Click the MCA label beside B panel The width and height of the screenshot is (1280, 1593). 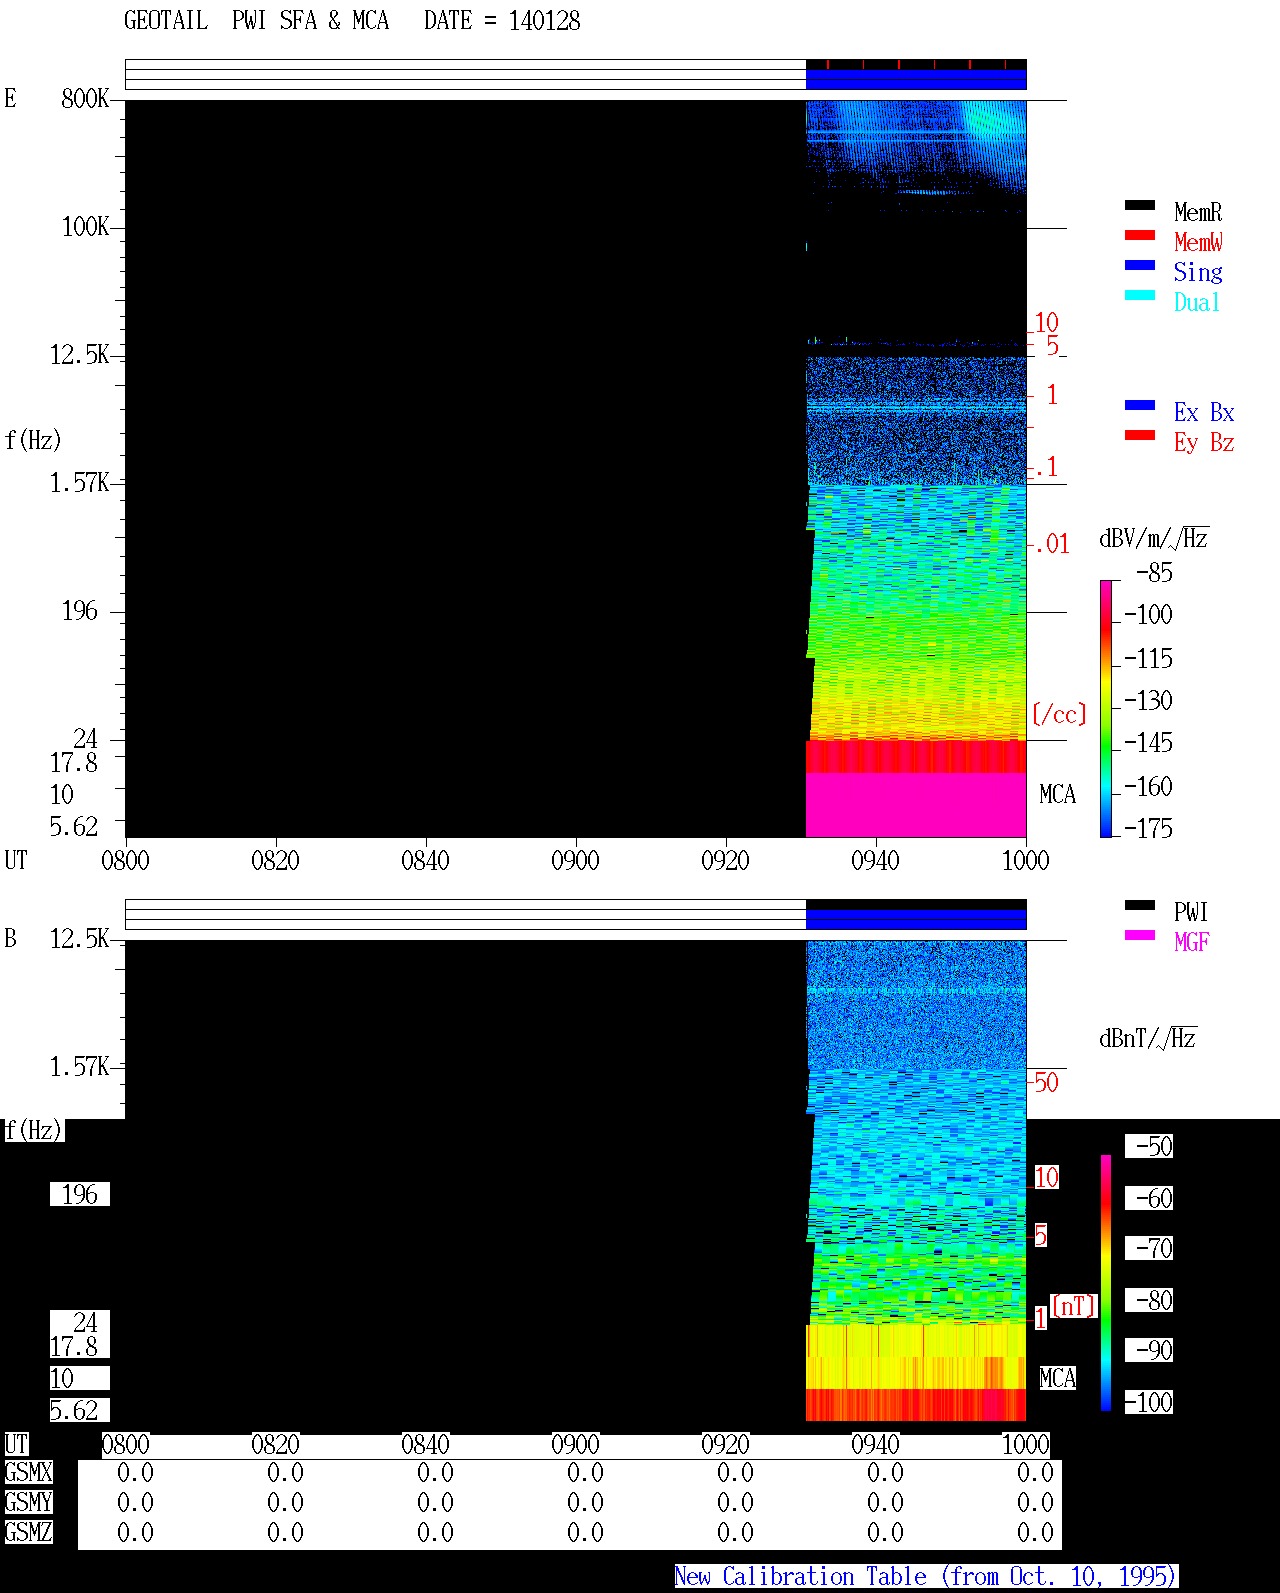[1057, 1378]
